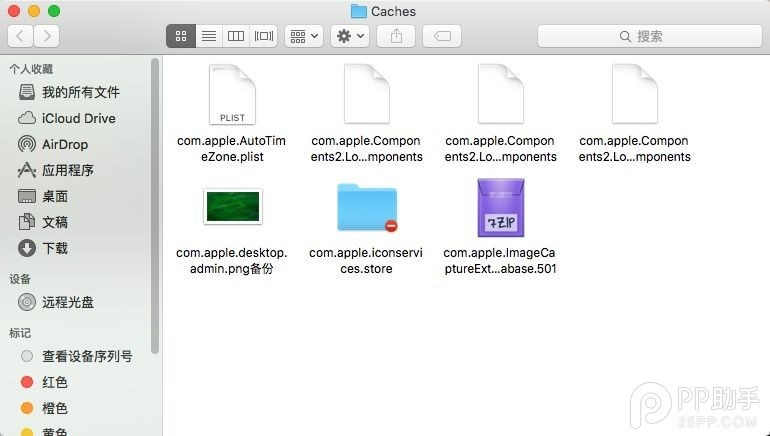Click the 个人收藏 section header
Viewport: 770px width, 436px height.
(x=31, y=69)
